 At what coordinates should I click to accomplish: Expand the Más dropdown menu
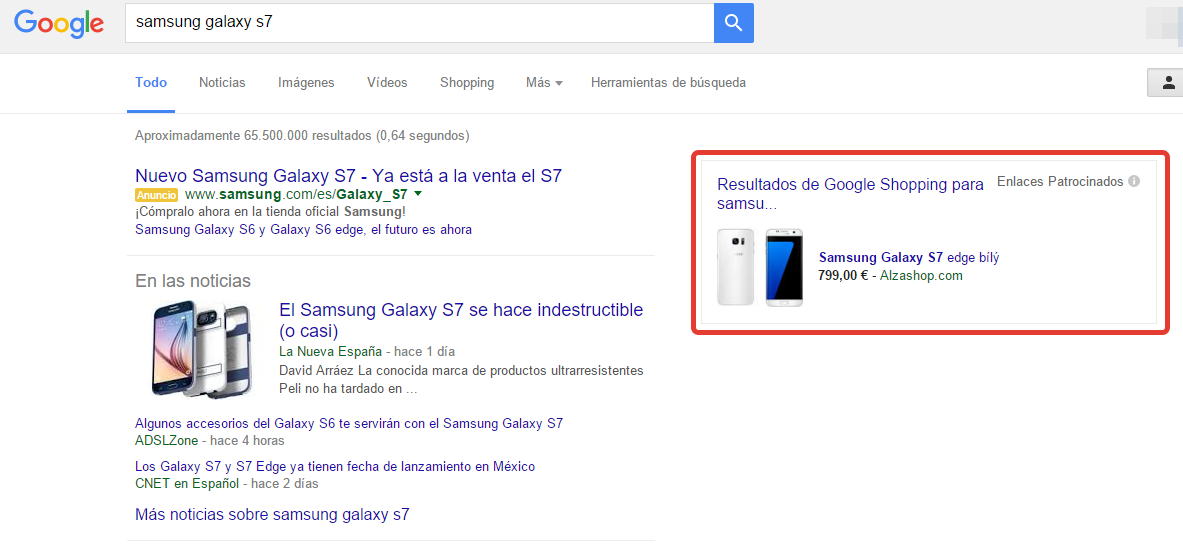[544, 83]
